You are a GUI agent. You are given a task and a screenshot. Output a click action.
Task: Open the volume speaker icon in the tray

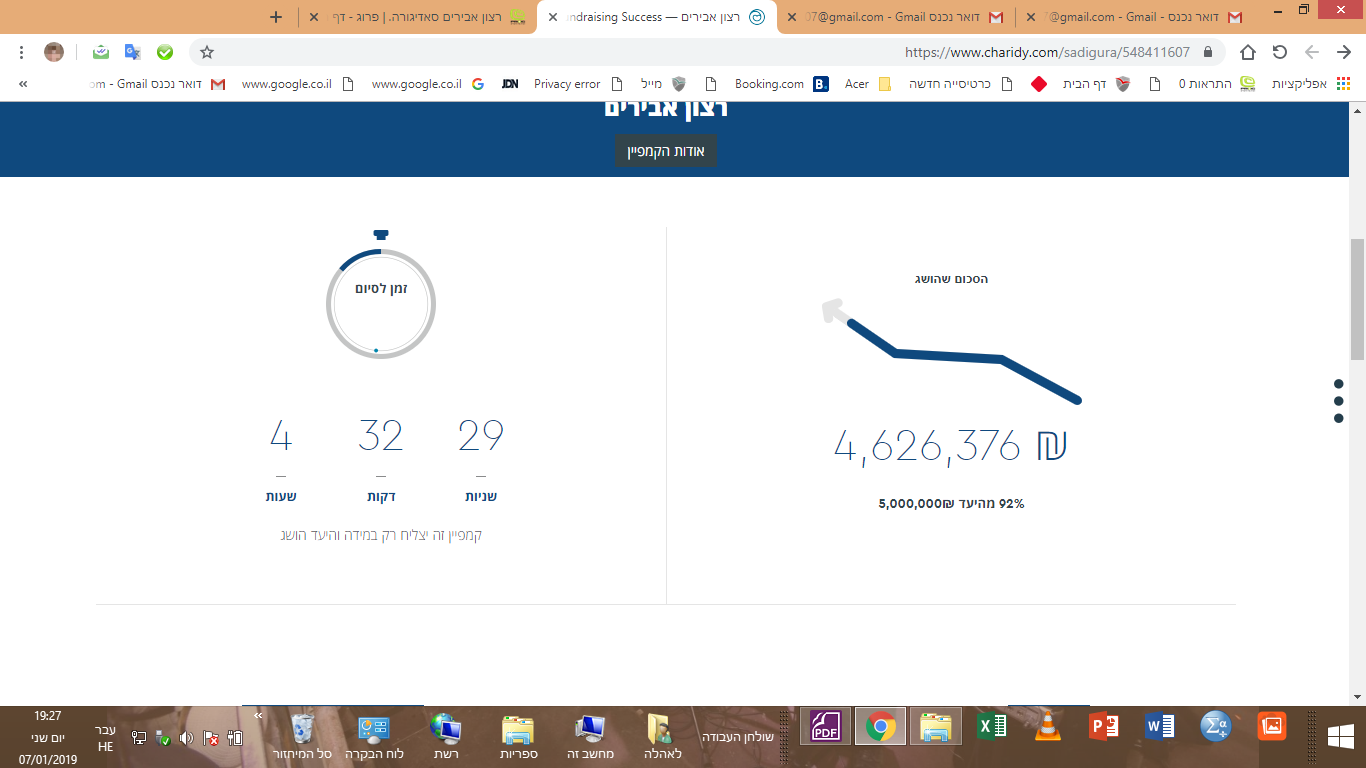(186, 738)
